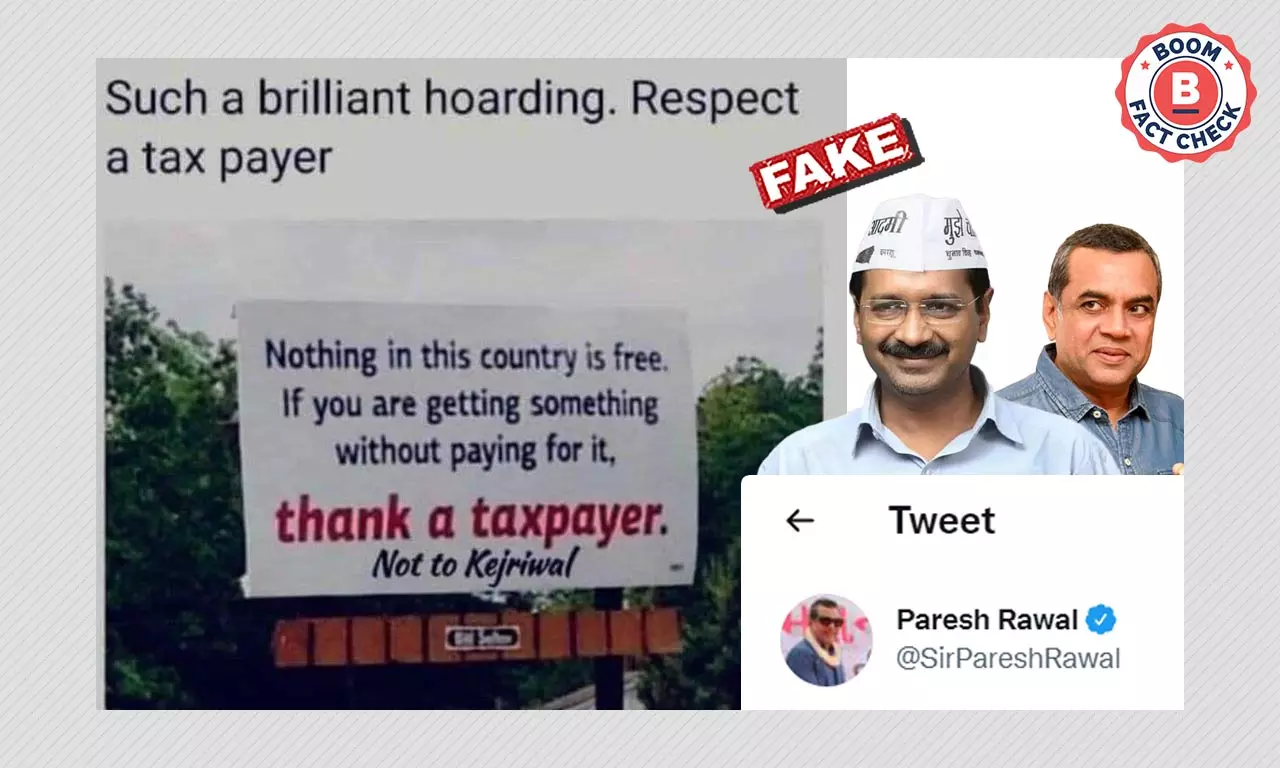Select the @SirPareshRawal handle
This screenshot has height=768, width=1280.
[x=1008, y=660]
